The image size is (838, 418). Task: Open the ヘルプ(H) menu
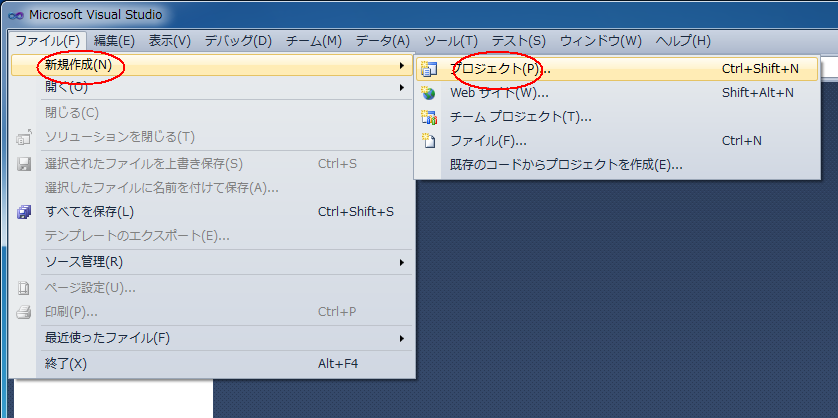pyautogui.click(x=683, y=41)
